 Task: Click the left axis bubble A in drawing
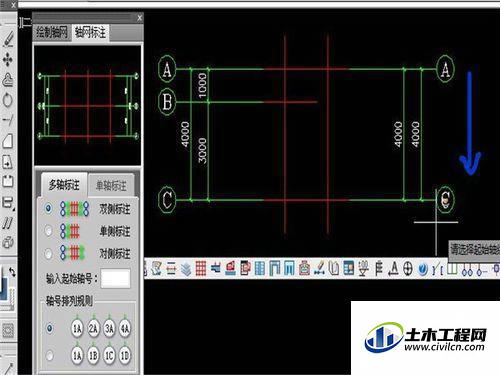(167, 69)
